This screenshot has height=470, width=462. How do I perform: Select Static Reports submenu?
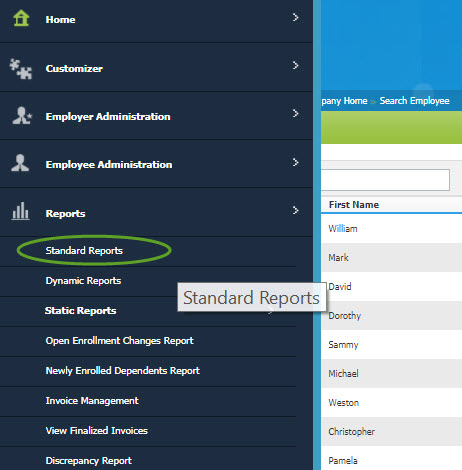[81, 311]
